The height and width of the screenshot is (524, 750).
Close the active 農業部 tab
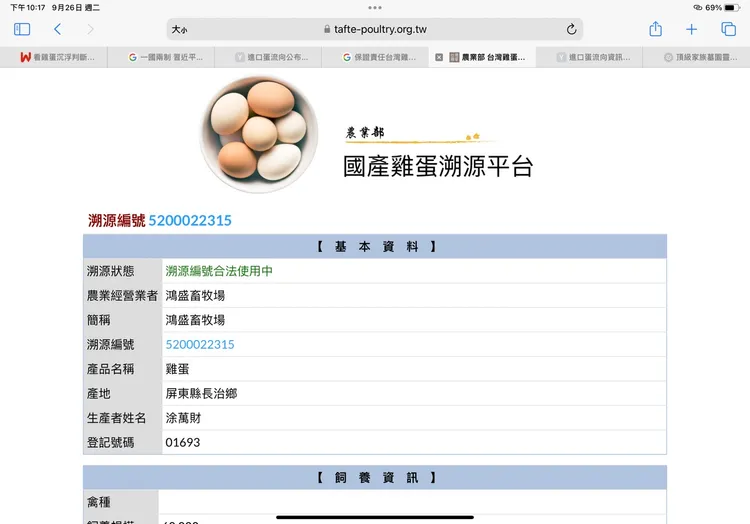(x=439, y=57)
